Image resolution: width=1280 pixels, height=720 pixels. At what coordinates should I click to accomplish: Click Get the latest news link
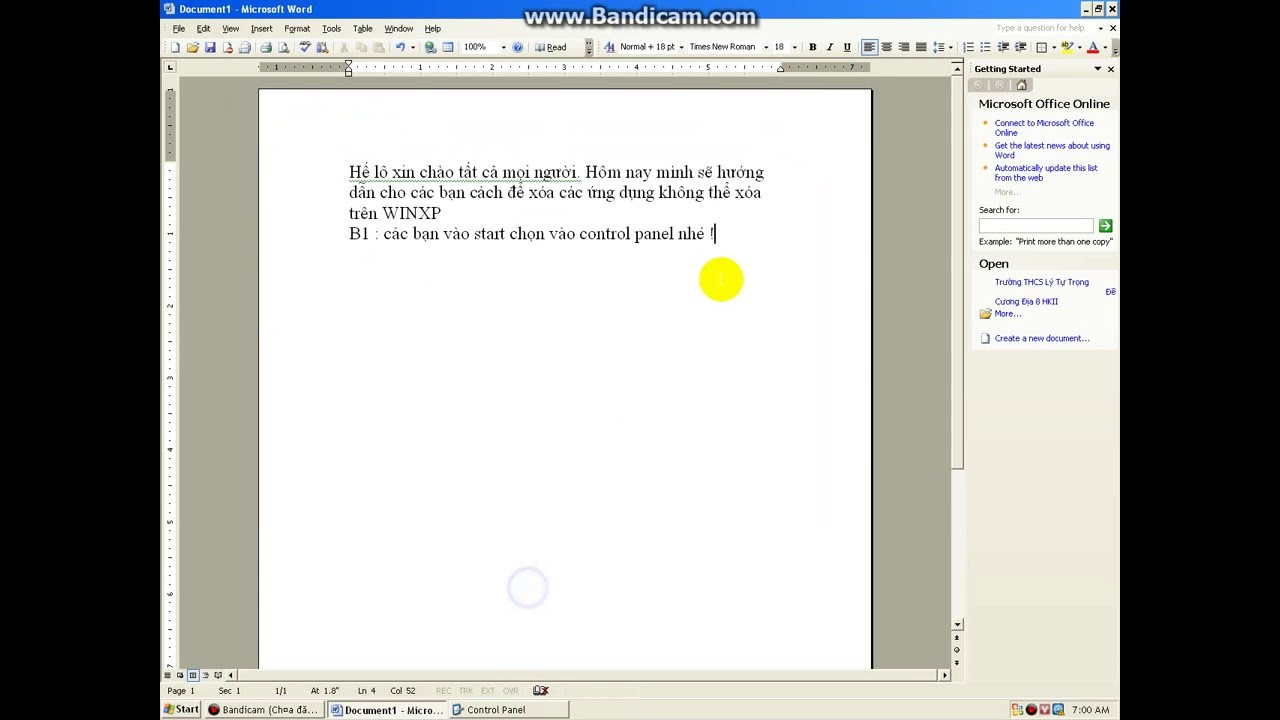(1052, 150)
